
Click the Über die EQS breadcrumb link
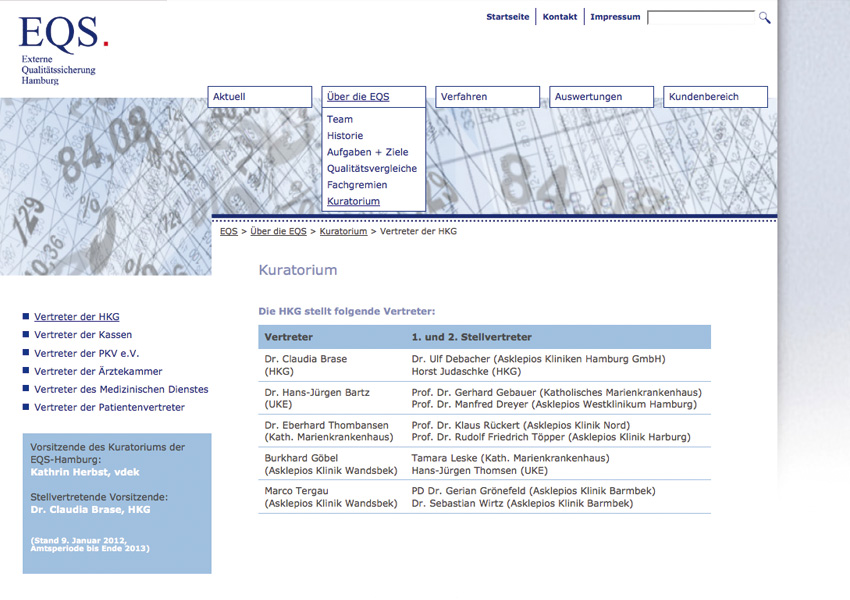tap(277, 231)
